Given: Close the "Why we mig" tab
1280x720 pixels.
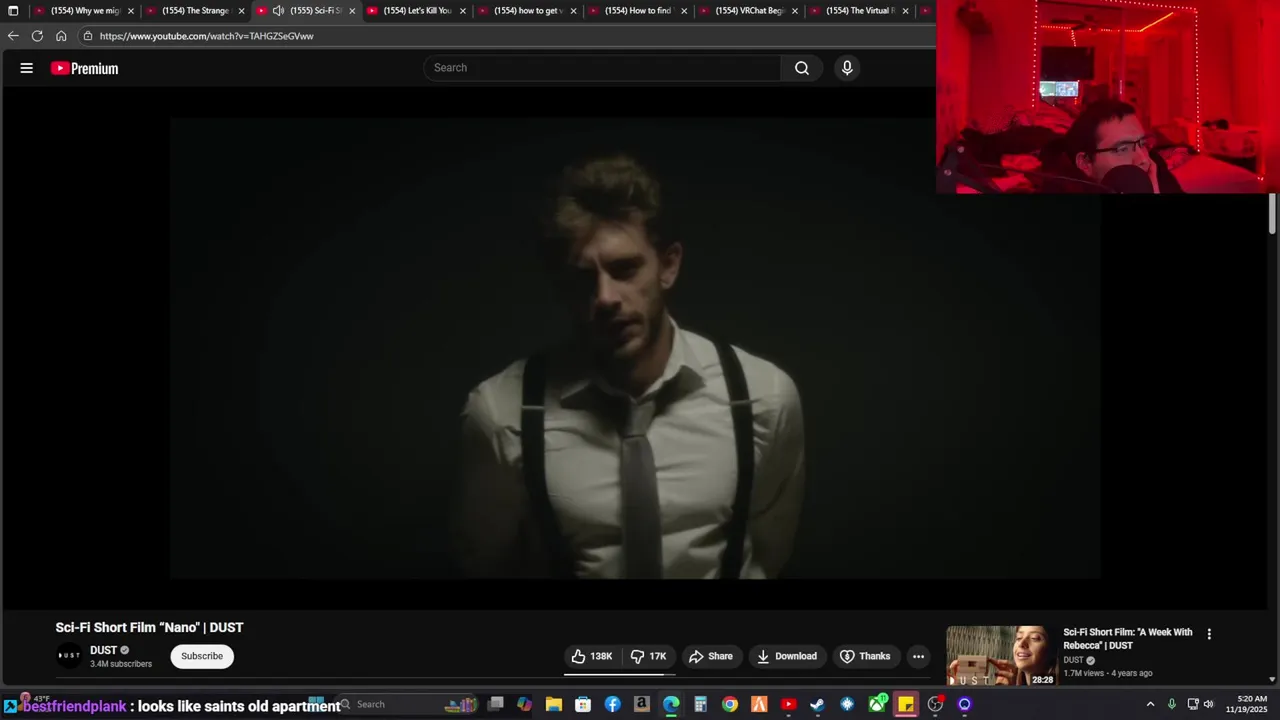Looking at the screenshot, I should pyautogui.click(x=130, y=11).
